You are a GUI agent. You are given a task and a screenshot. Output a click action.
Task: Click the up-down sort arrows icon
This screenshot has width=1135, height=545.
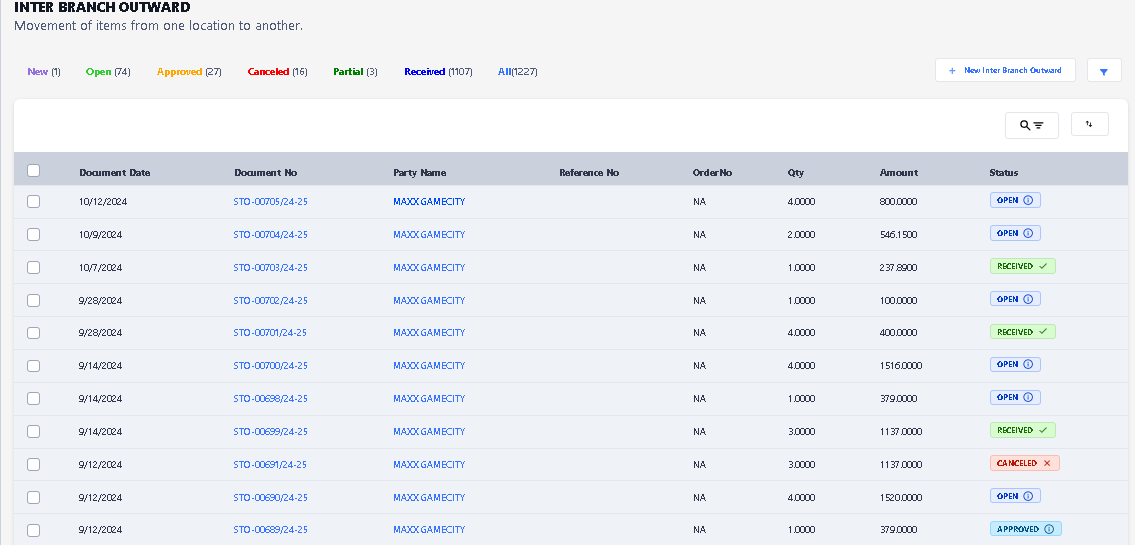click(x=1089, y=124)
